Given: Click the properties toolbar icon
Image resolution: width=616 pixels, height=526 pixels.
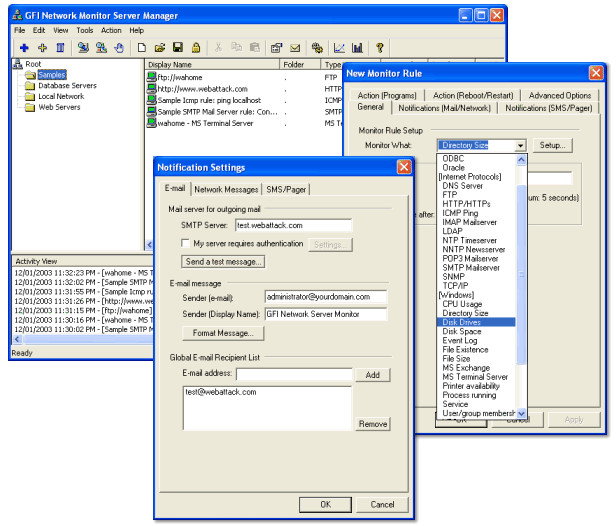Looking at the screenshot, I should click(277, 48).
